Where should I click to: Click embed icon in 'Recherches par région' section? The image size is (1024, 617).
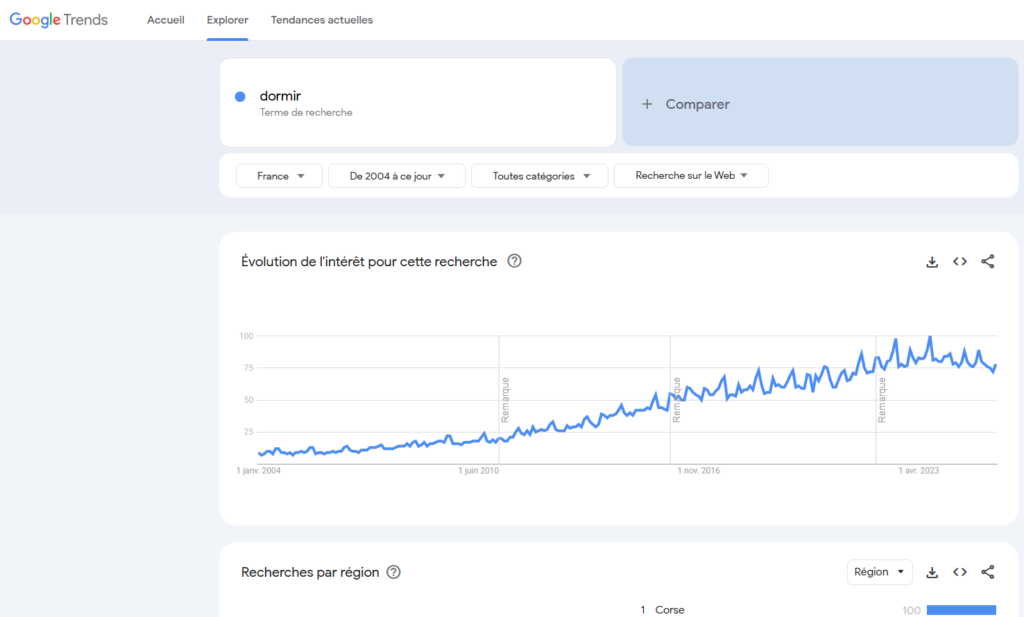pos(960,572)
